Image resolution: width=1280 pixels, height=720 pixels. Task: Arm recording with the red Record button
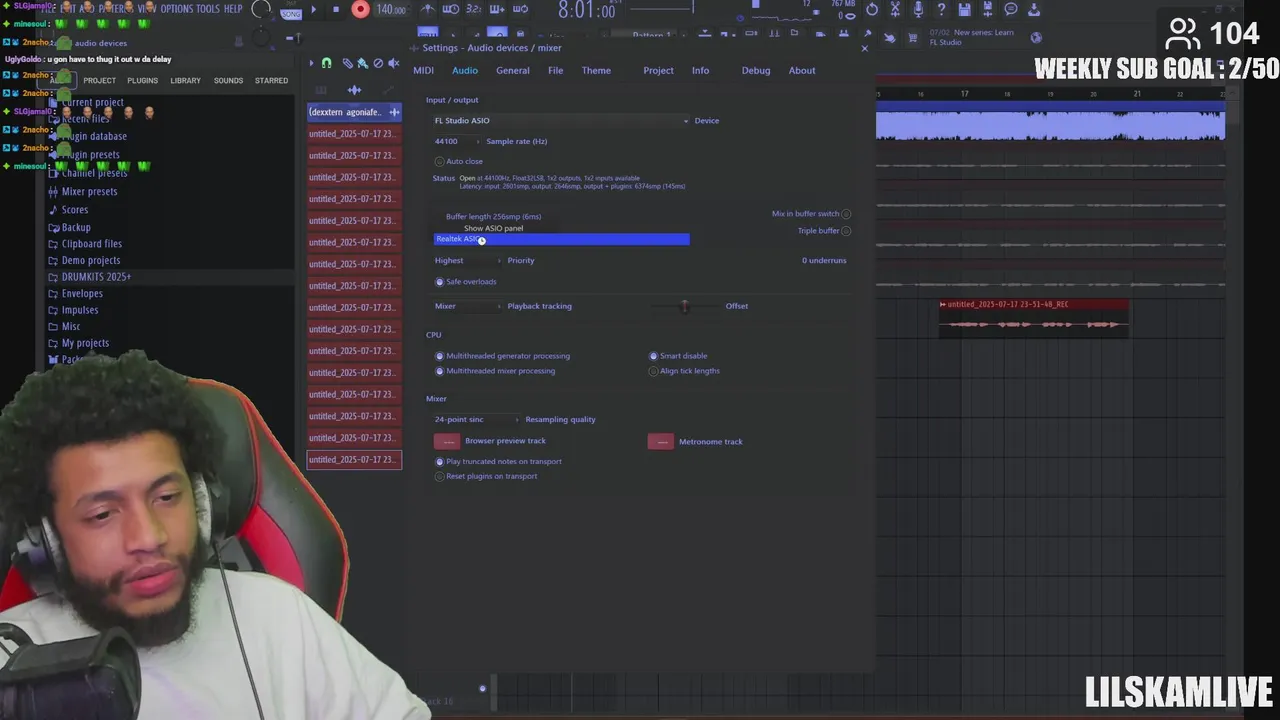pyautogui.click(x=361, y=9)
